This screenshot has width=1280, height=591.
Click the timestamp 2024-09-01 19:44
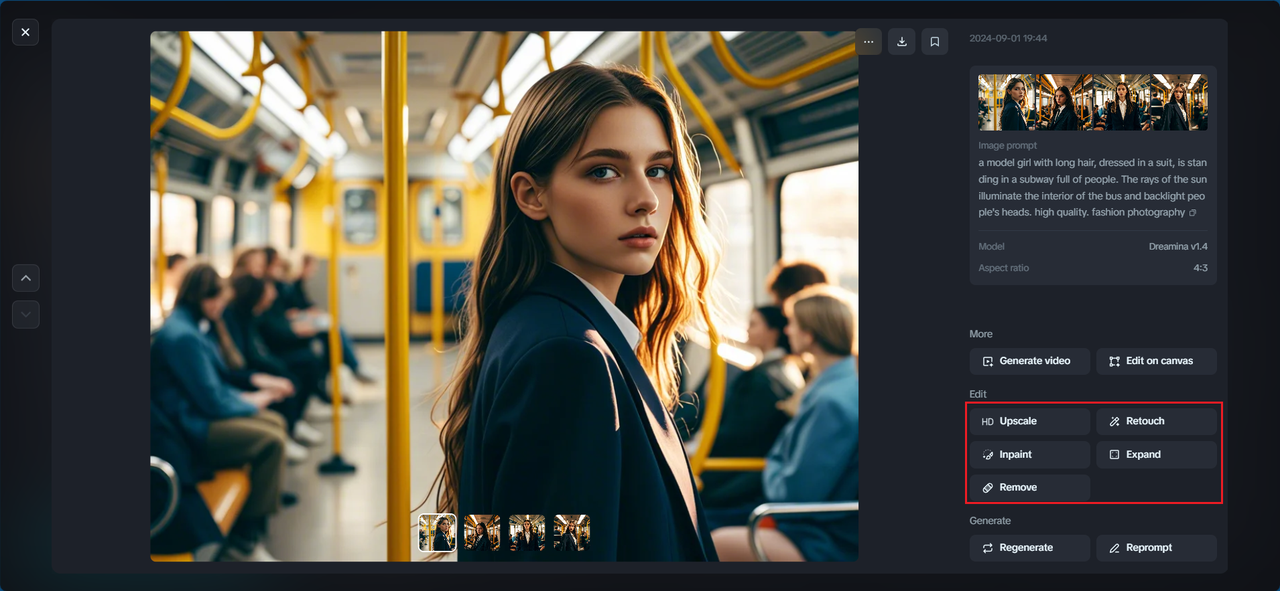[x=1008, y=38]
